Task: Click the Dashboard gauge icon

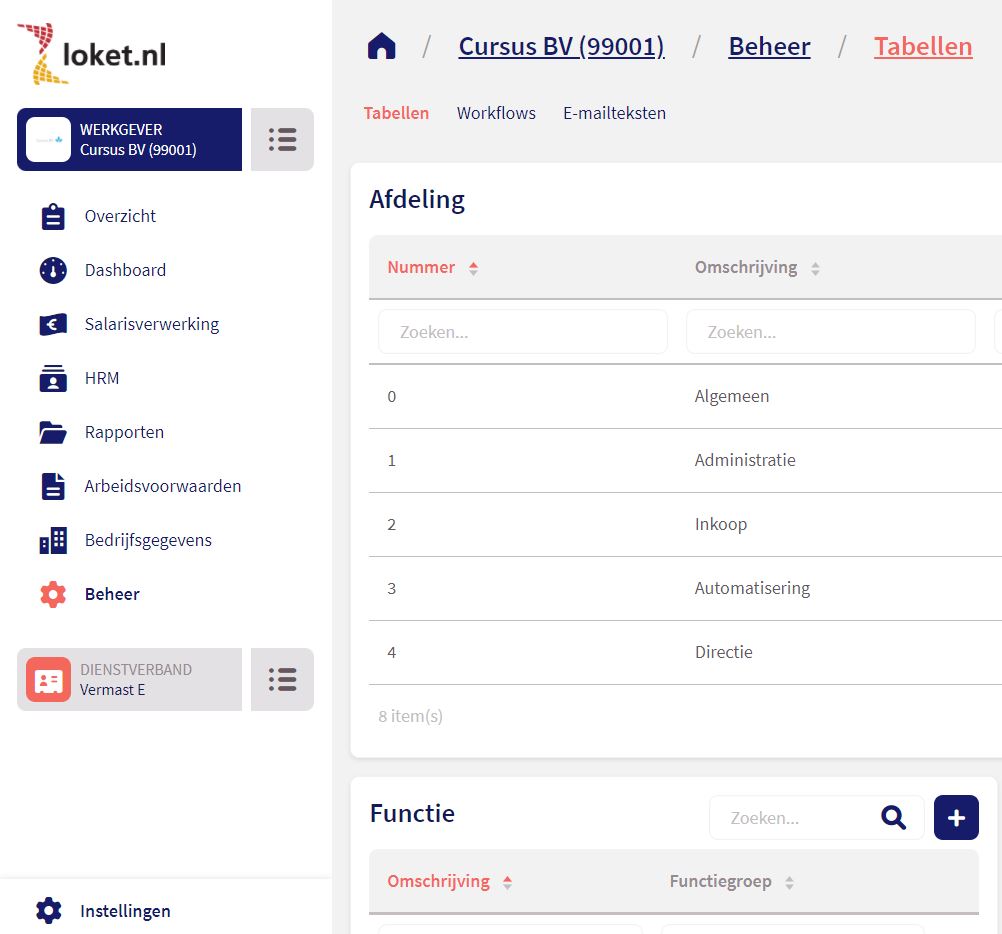Action: point(53,270)
